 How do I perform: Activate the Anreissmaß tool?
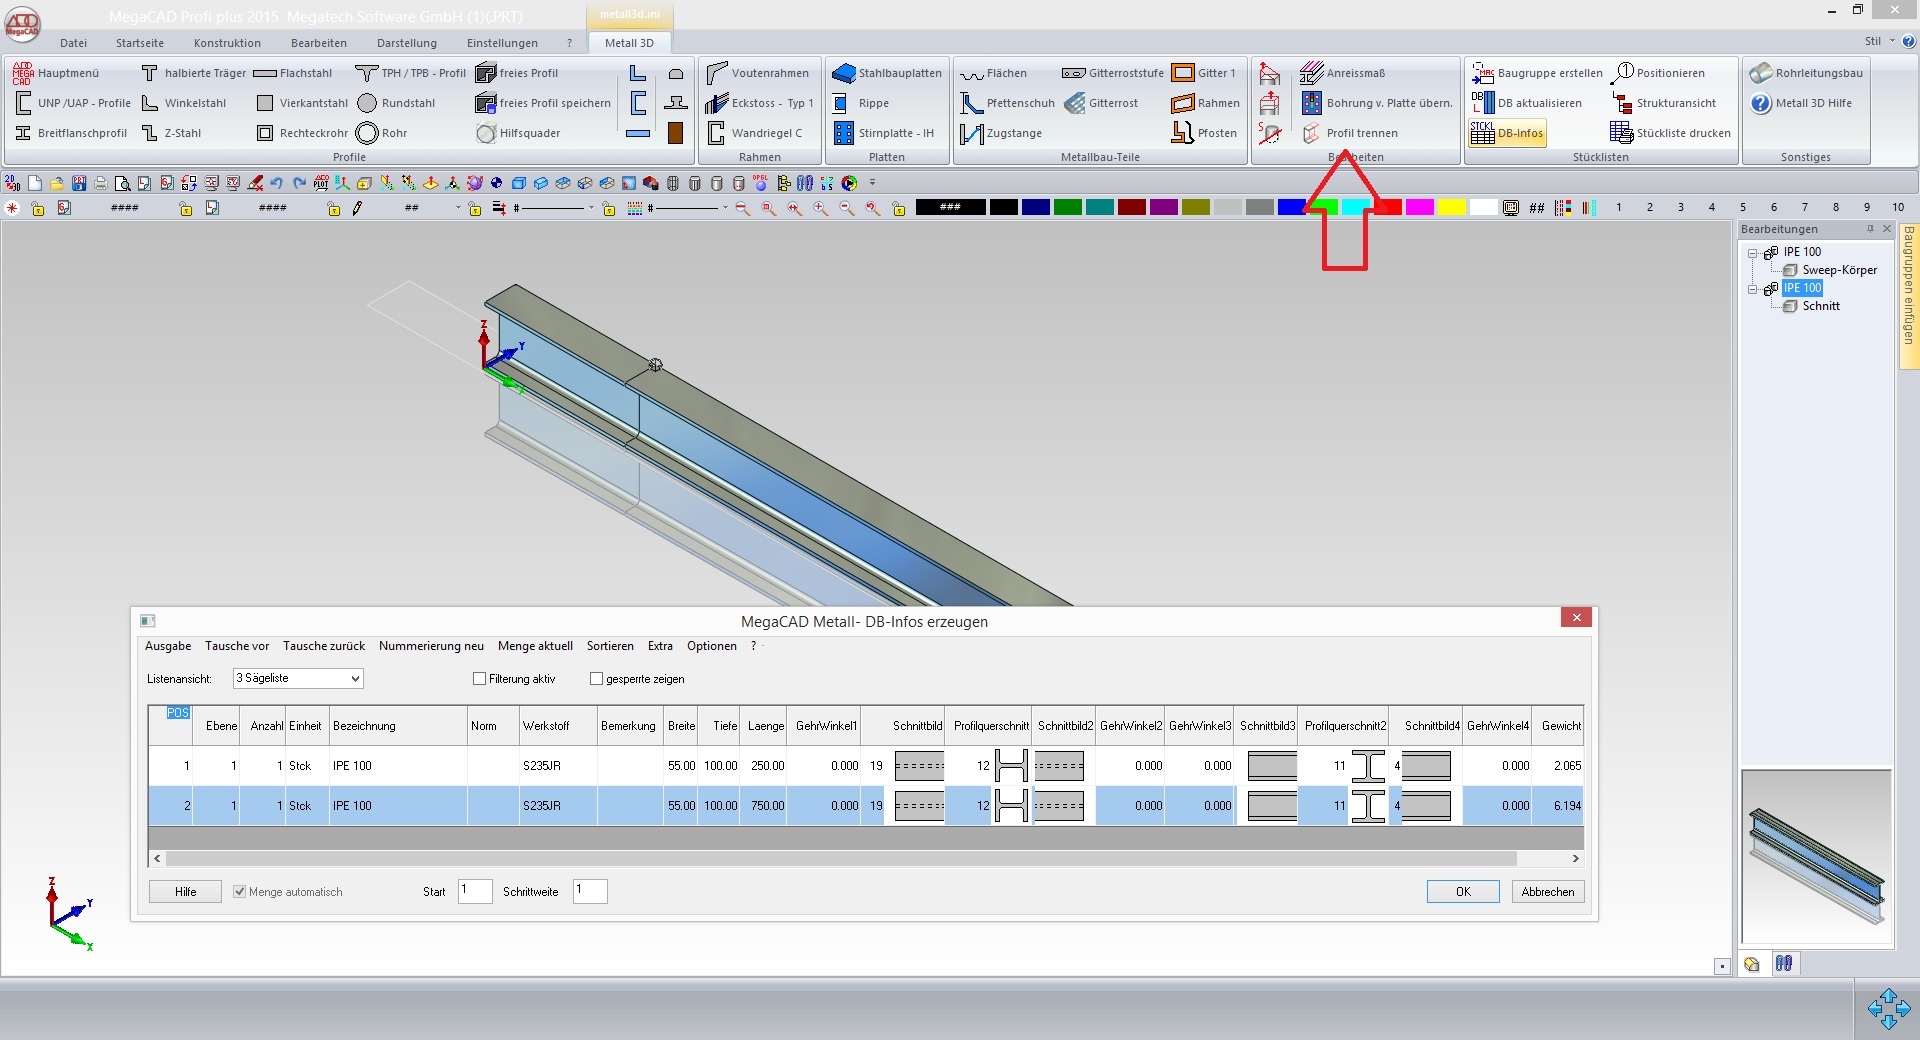click(1342, 73)
